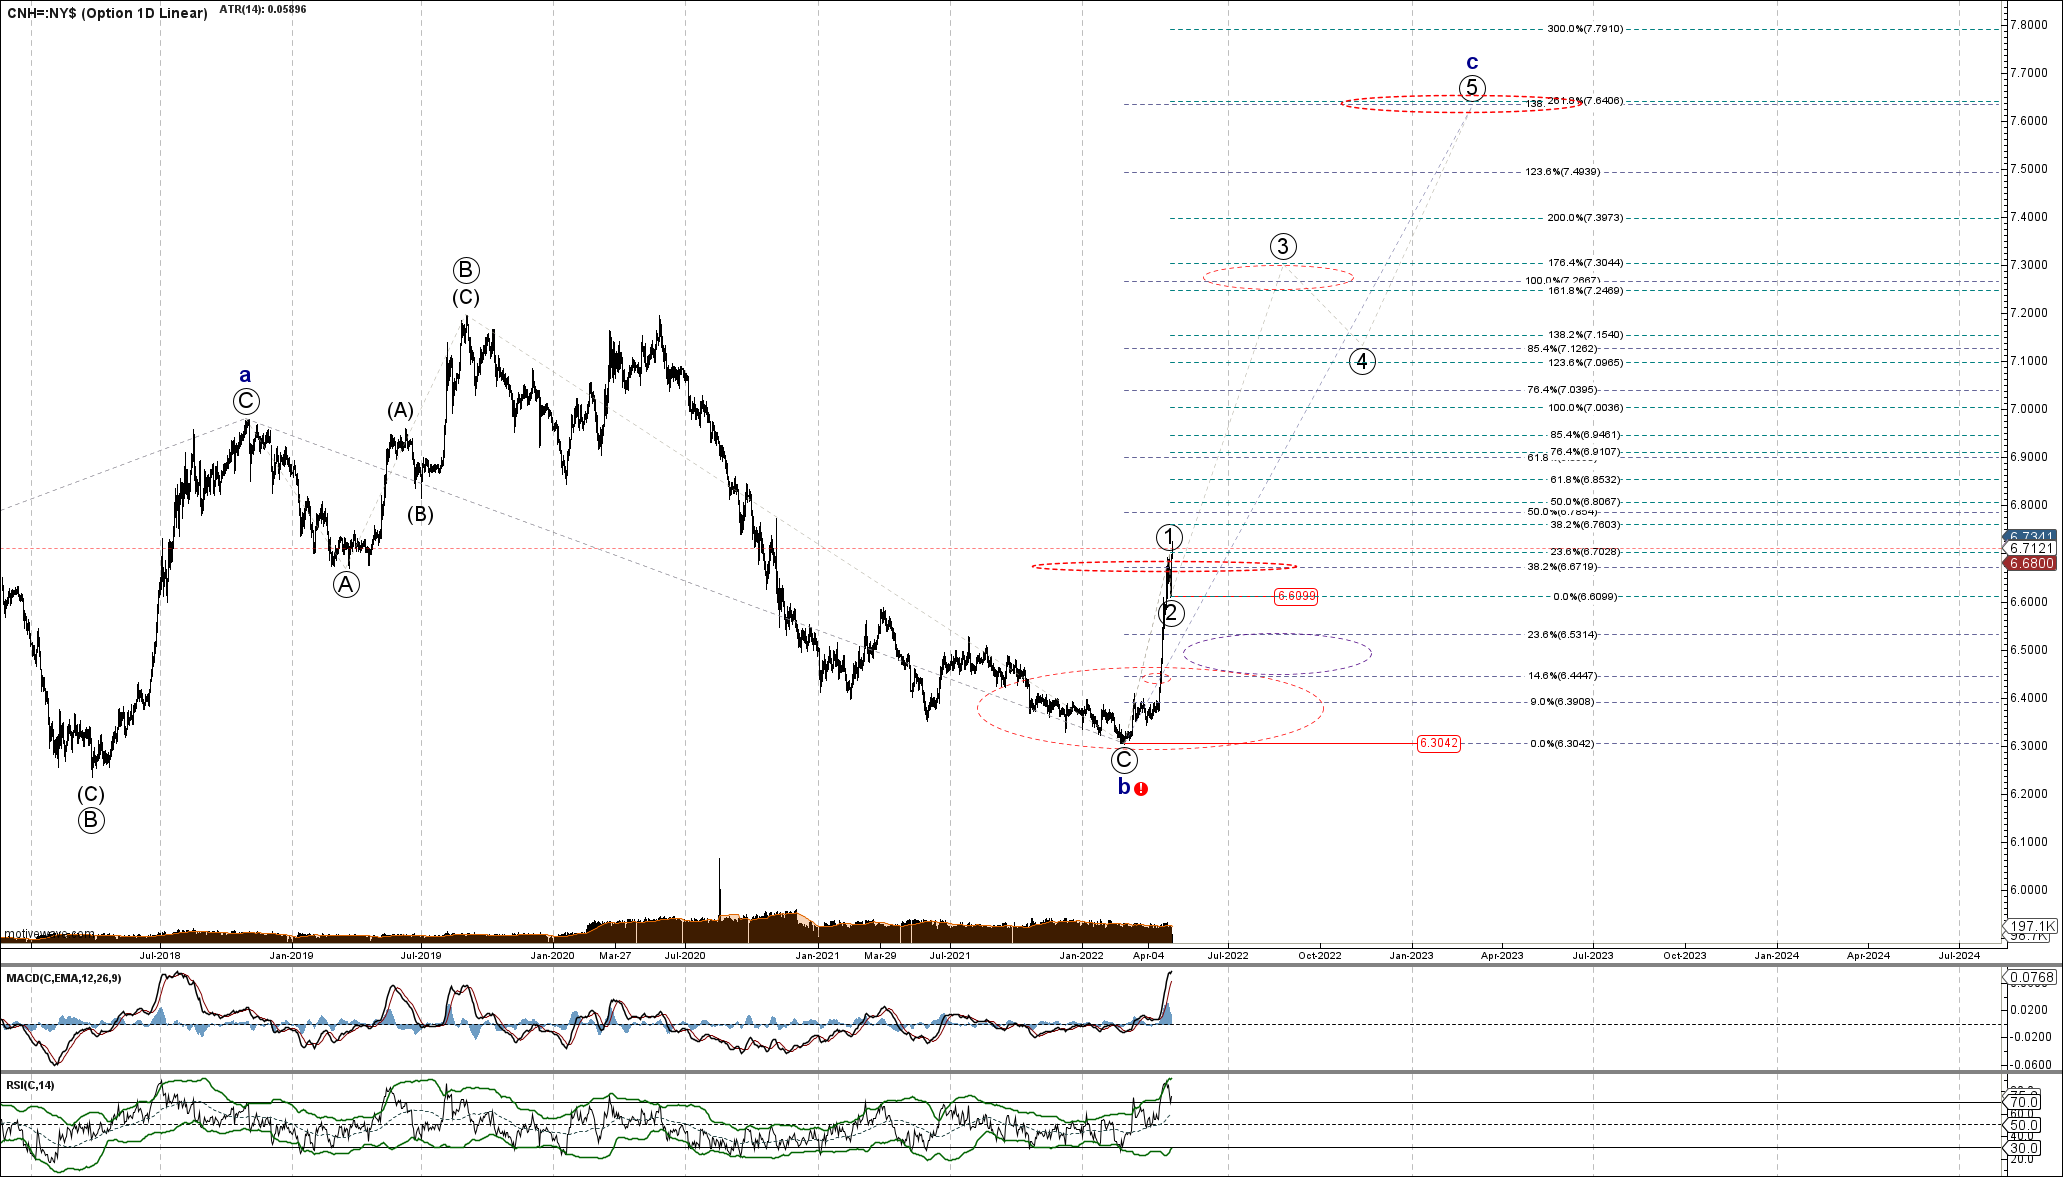Click the ATR(14) study label
The width and height of the screenshot is (2063, 1177).
(263, 9)
